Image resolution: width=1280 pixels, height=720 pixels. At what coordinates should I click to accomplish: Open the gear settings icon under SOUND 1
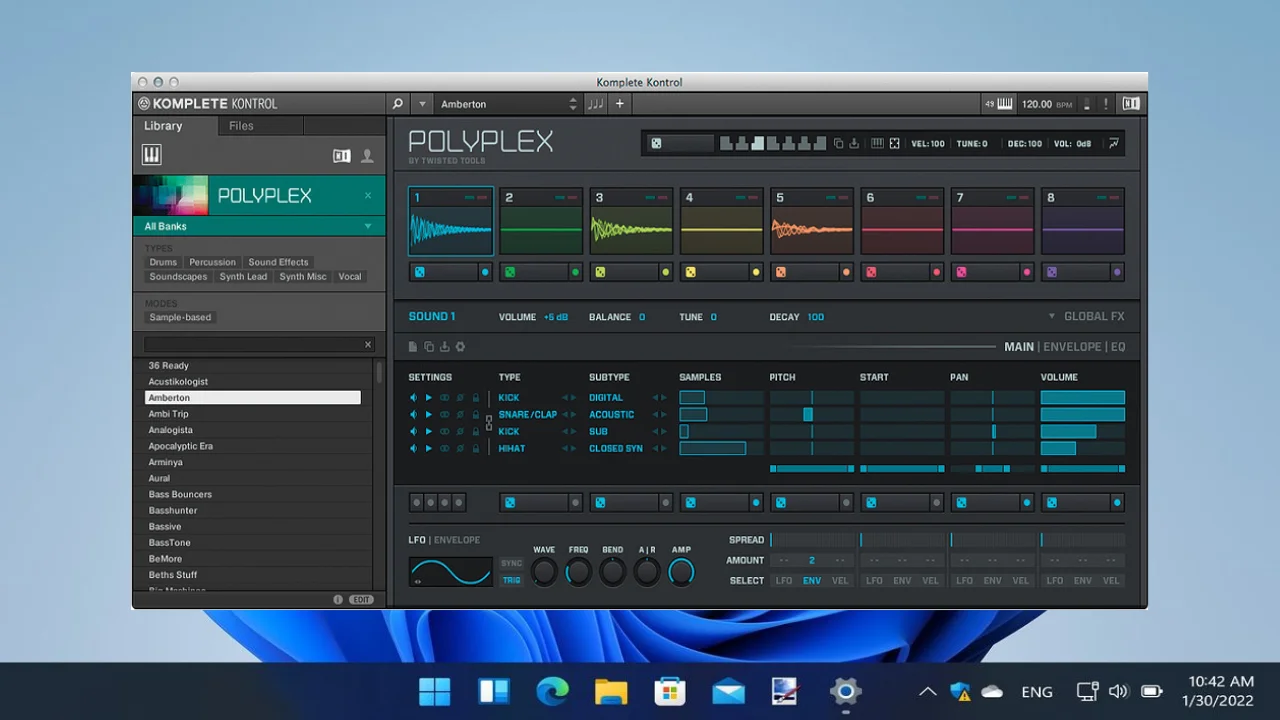pos(460,347)
